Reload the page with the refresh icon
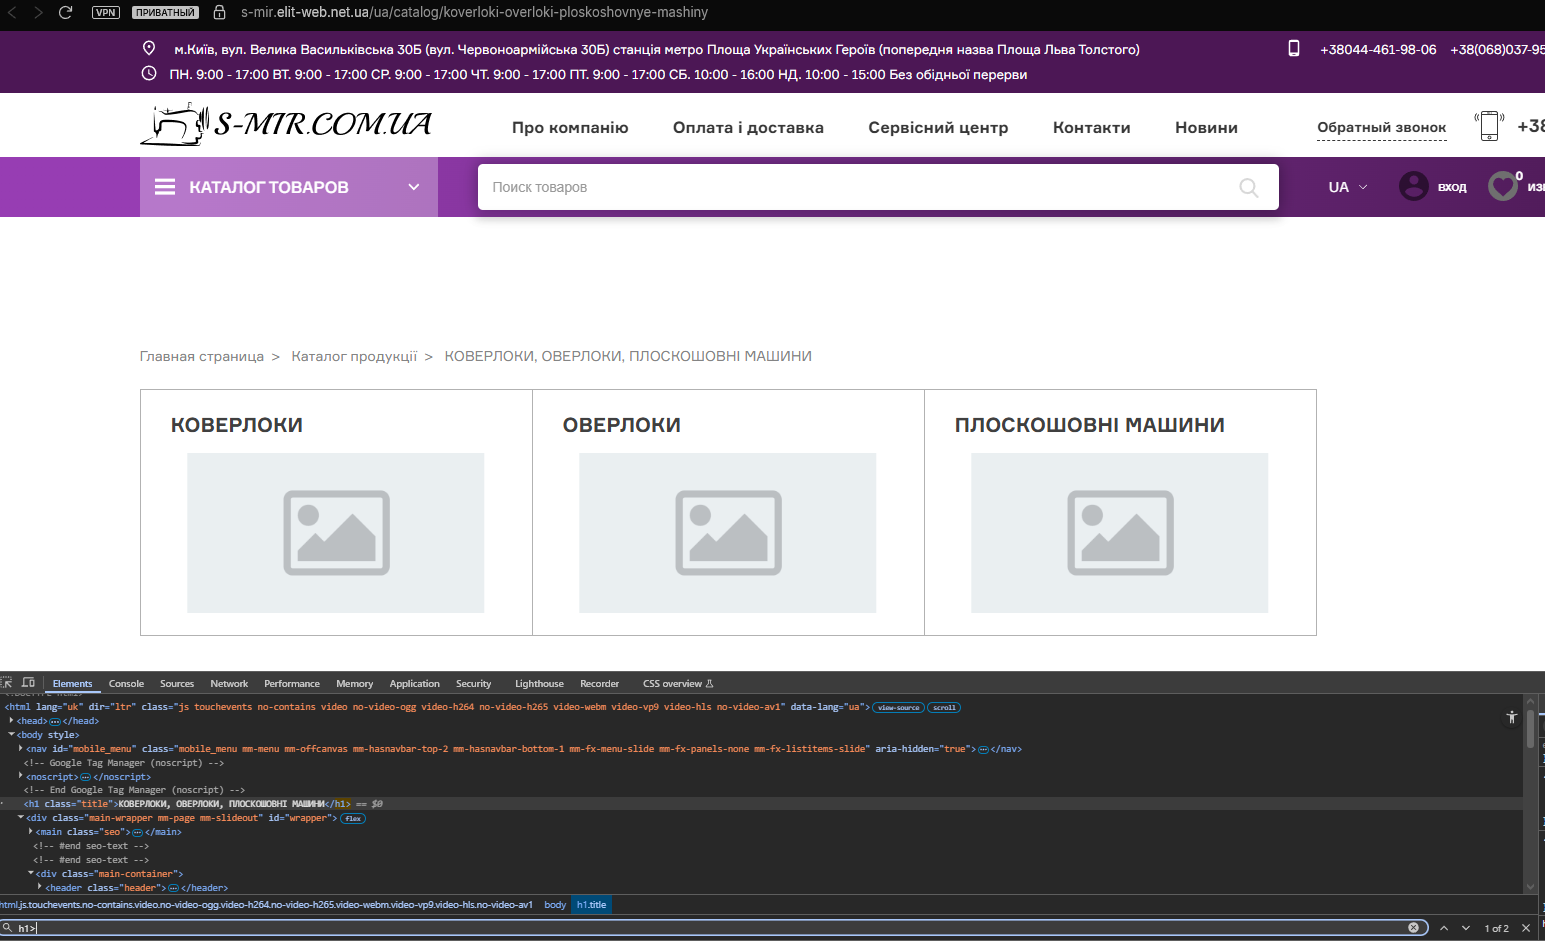1545x941 pixels. [x=66, y=12]
